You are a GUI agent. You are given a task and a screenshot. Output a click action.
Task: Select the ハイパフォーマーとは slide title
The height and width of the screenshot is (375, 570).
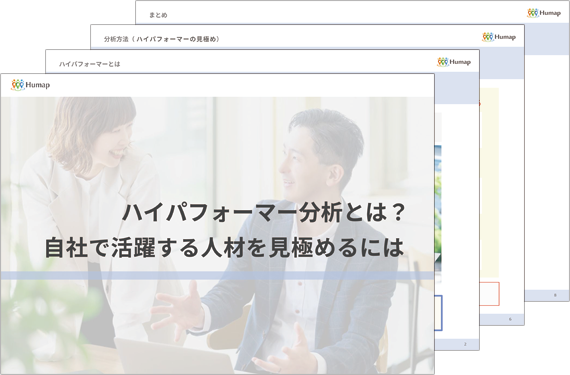(89, 64)
